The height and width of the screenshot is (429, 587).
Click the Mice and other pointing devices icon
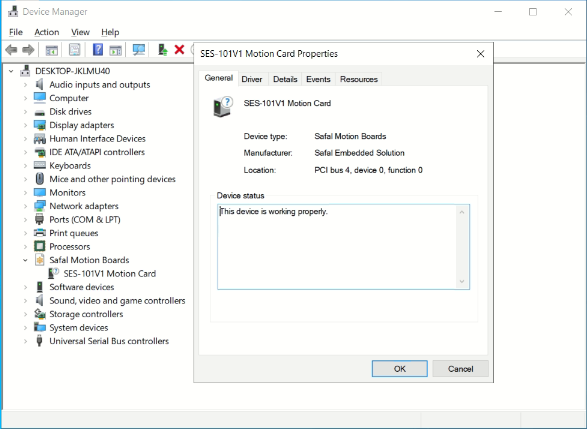click(40, 179)
